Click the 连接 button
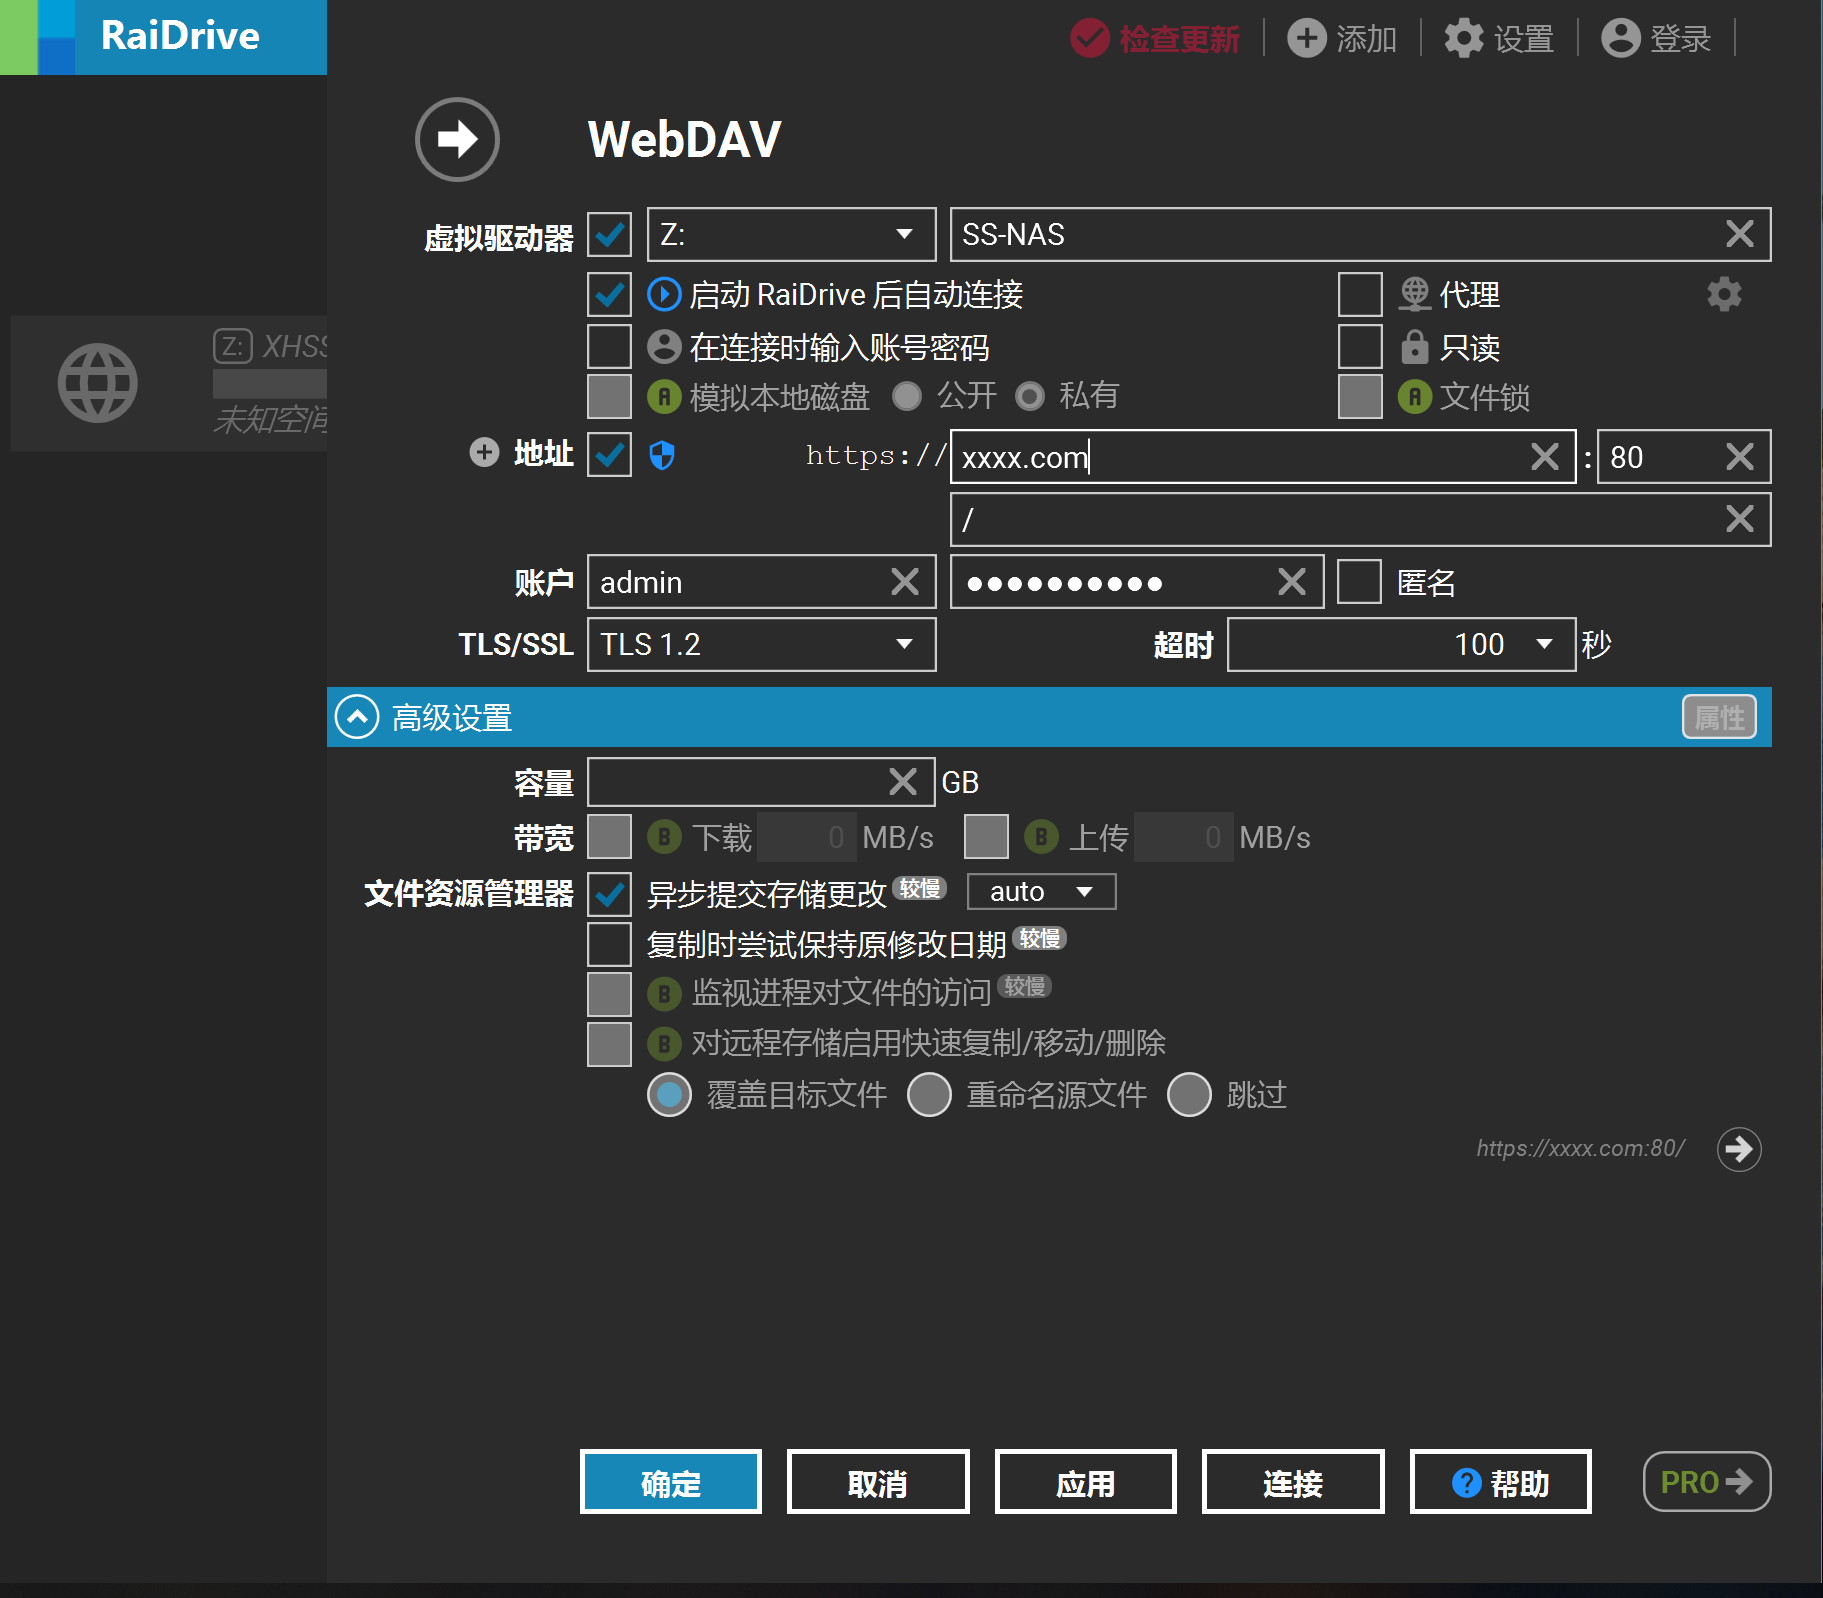 [1293, 1482]
